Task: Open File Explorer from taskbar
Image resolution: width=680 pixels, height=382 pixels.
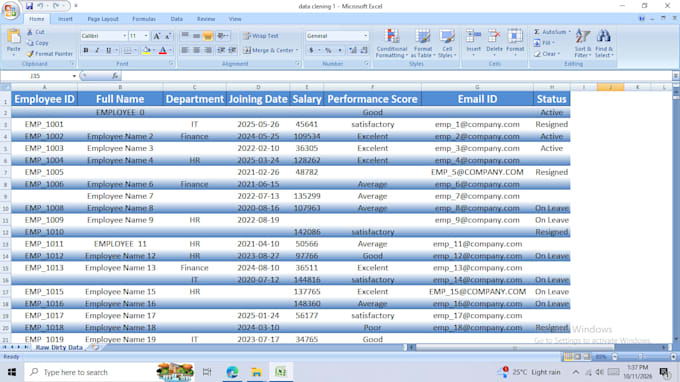Action: click(x=256, y=372)
